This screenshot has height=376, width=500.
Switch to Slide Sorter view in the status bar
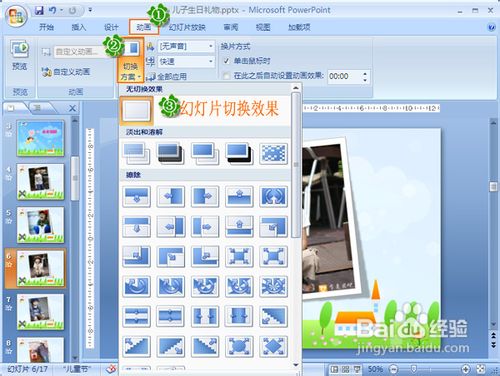[346, 369]
